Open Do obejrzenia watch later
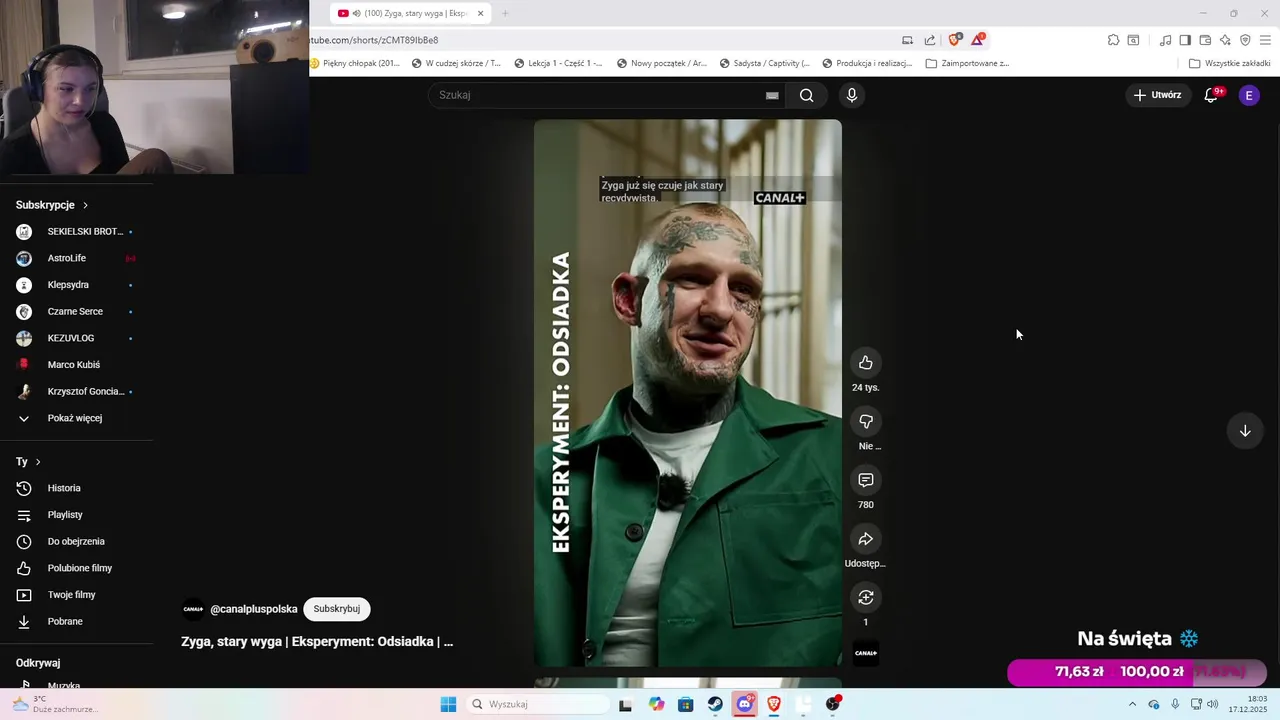 pyautogui.click(x=75, y=542)
